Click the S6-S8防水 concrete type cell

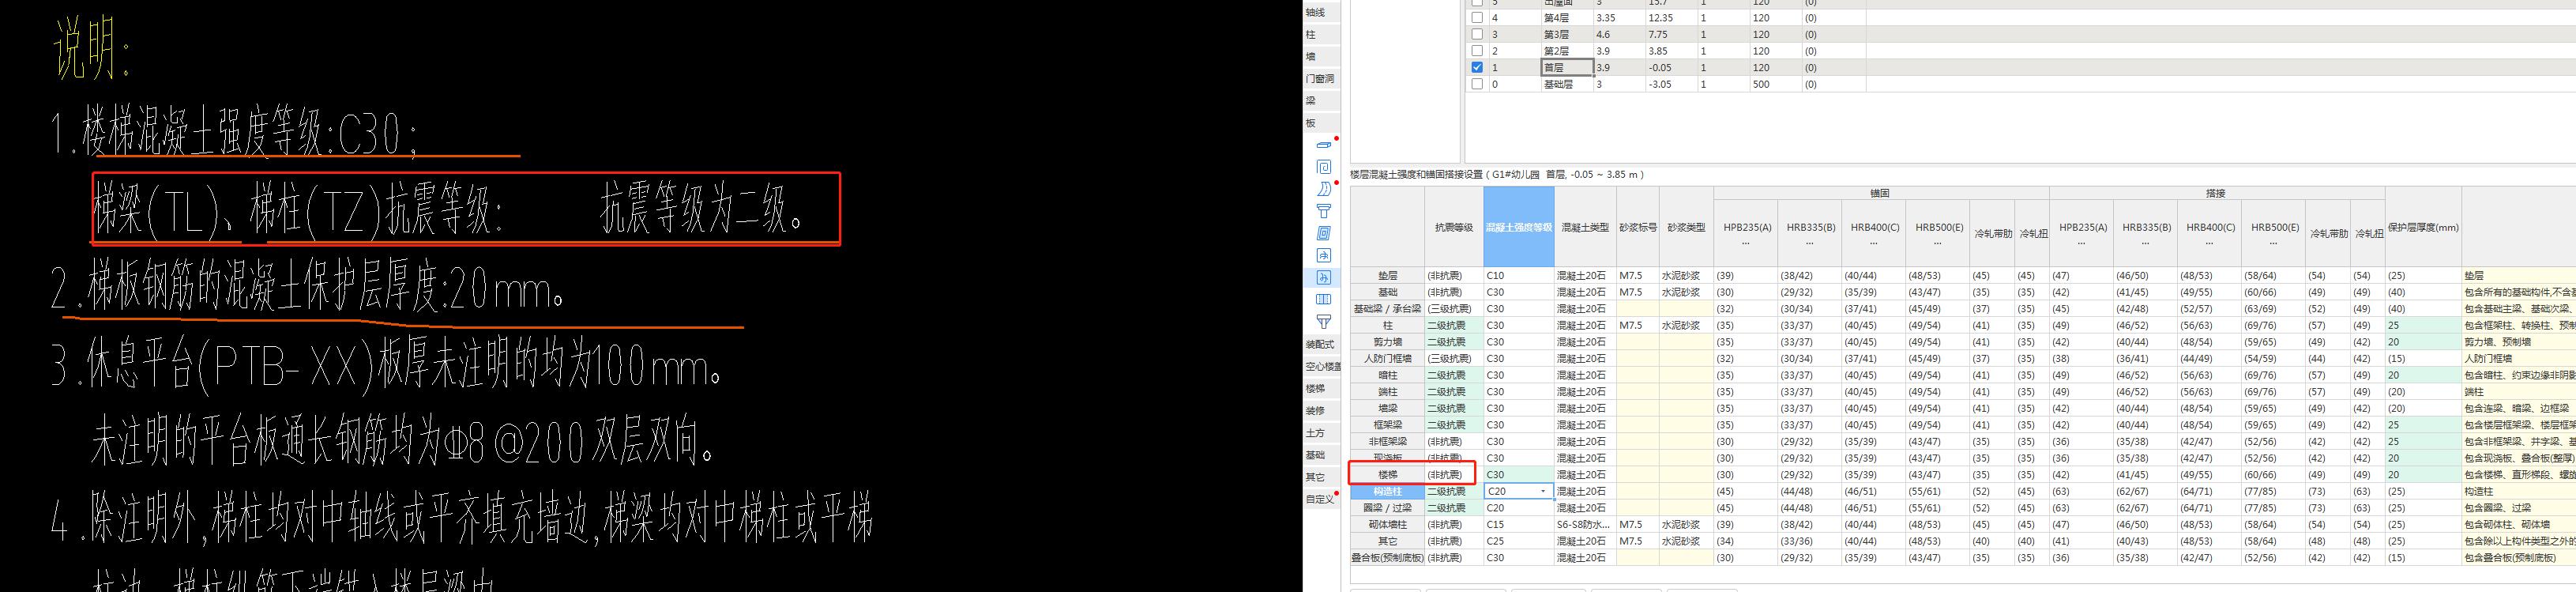point(1585,524)
